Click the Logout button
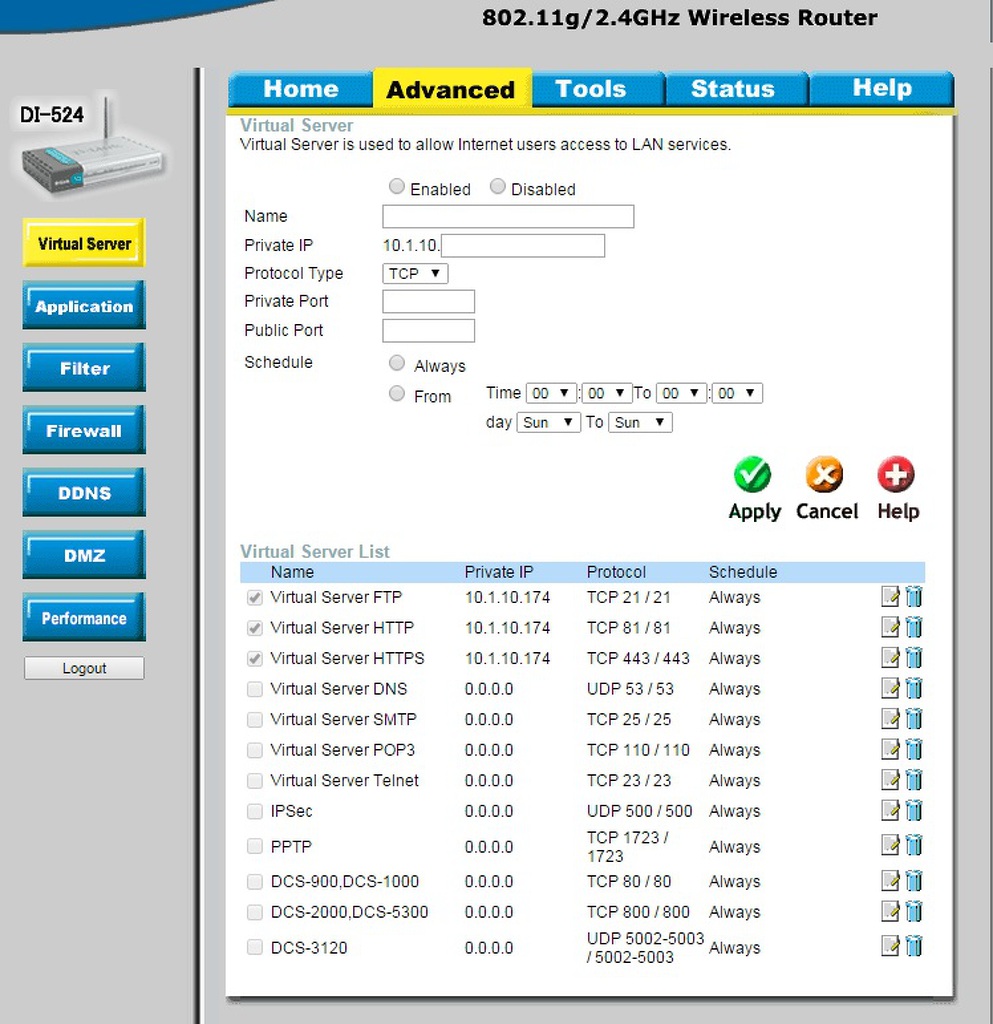This screenshot has width=993, height=1024. click(x=84, y=668)
